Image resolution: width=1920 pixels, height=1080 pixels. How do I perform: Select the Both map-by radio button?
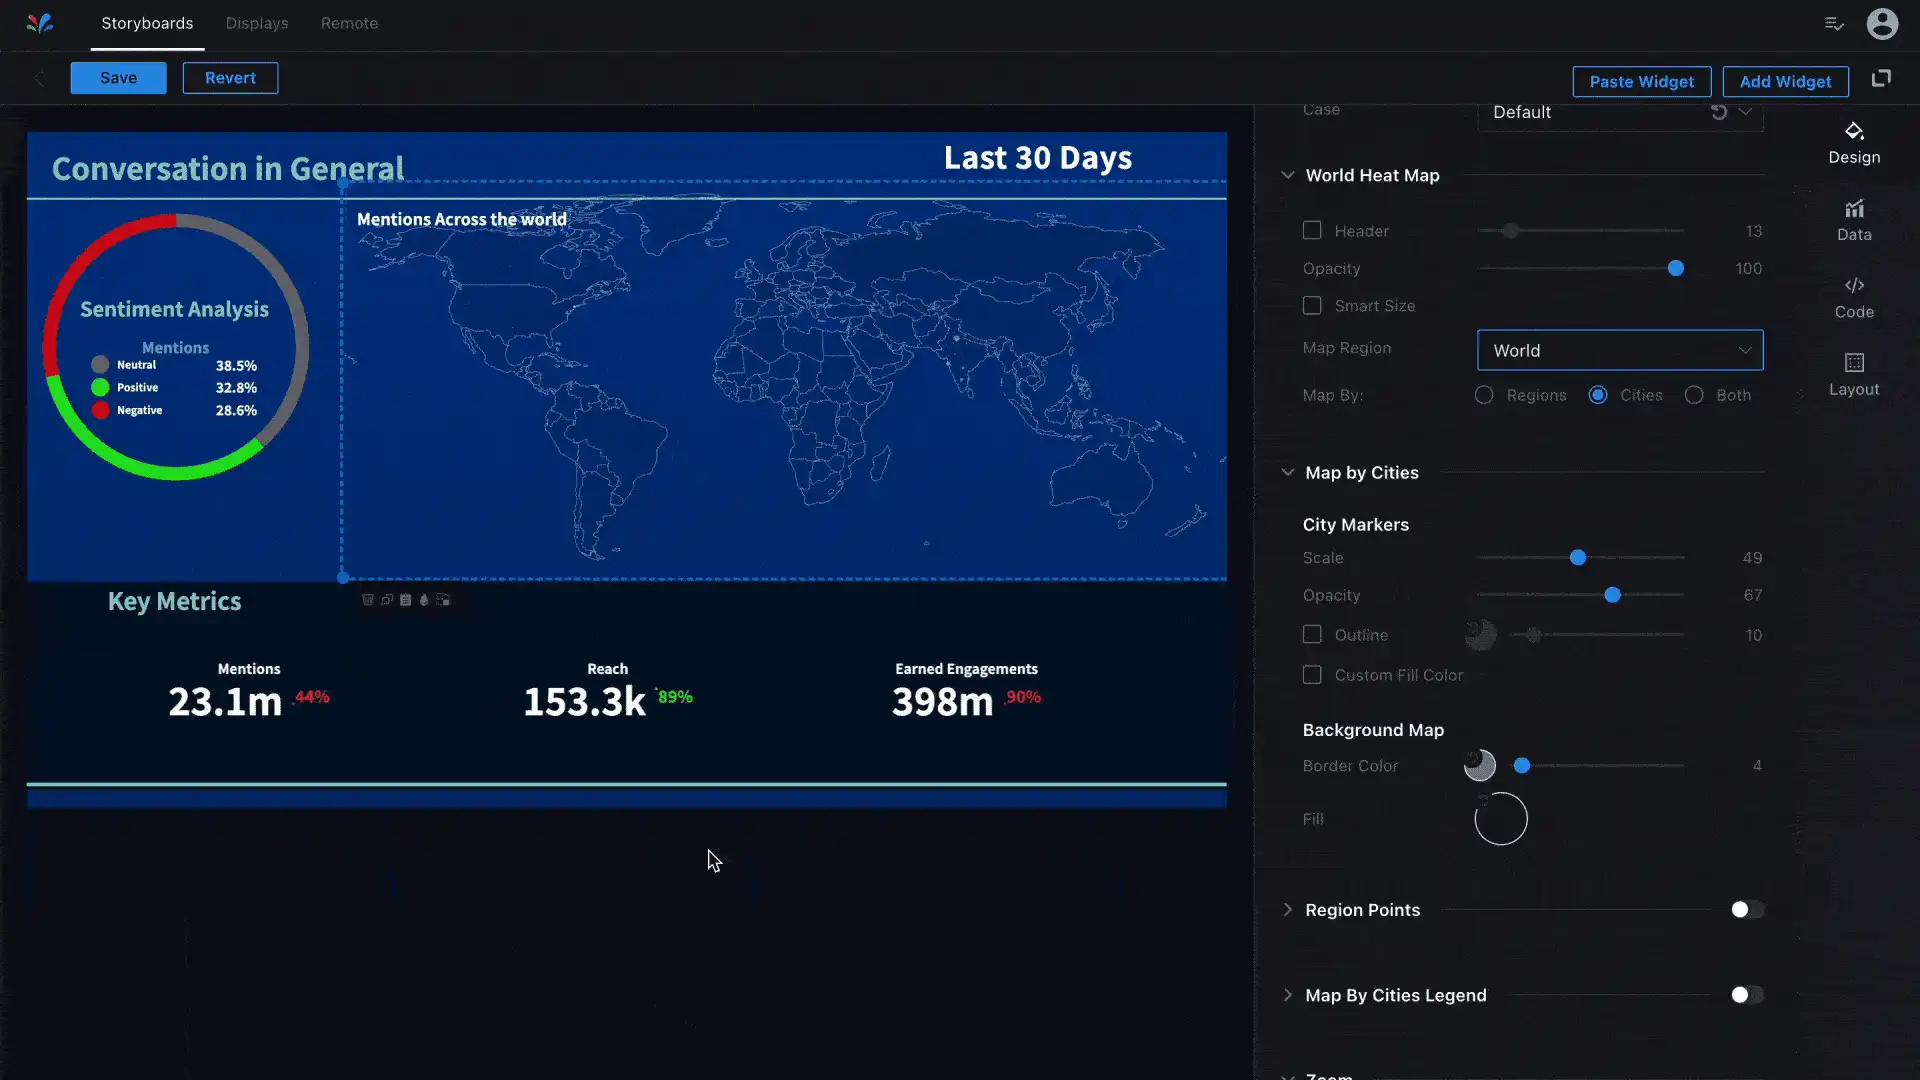[x=1693, y=395]
